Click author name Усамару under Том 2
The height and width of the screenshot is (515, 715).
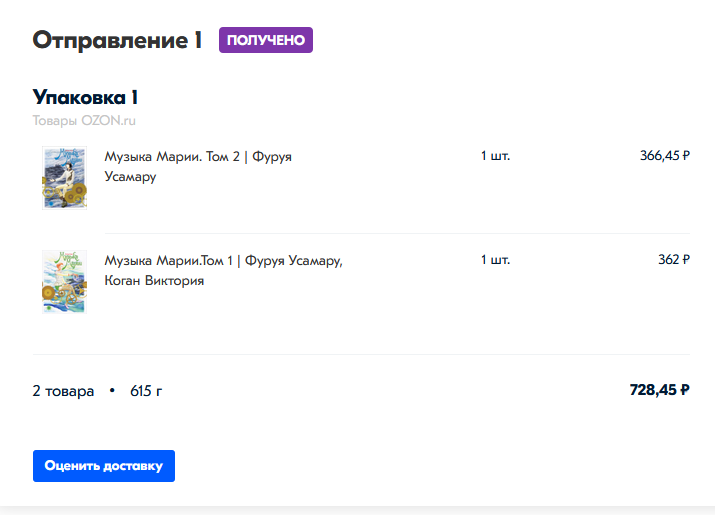coord(130,177)
